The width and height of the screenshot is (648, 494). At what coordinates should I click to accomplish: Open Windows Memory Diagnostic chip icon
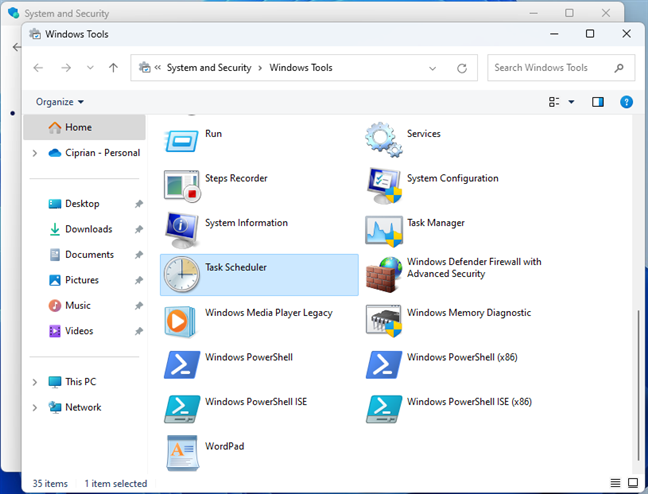(384, 321)
